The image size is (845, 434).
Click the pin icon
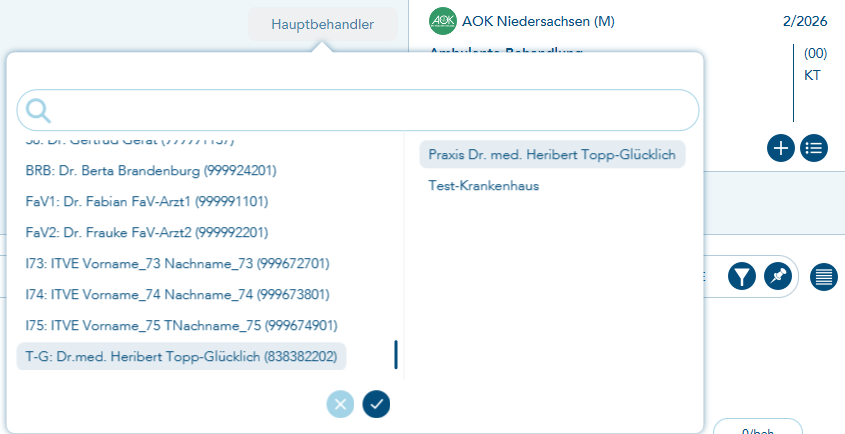pos(778,277)
